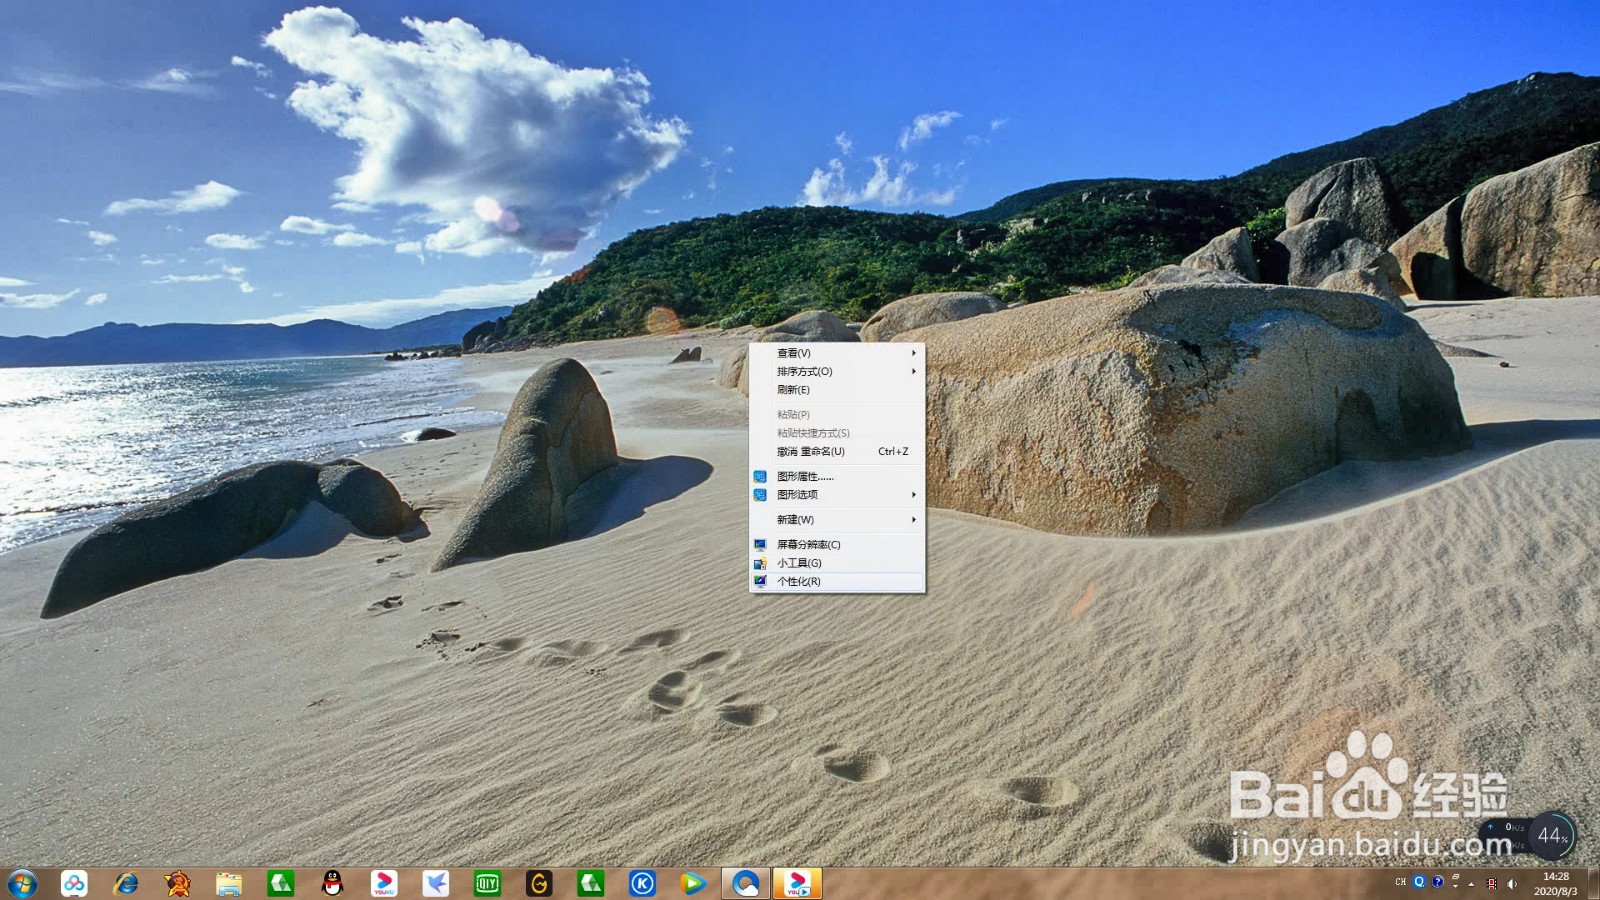Open the Windows Start menu orb
Screen dimensions: 1600x900
(x=22, y=883)
